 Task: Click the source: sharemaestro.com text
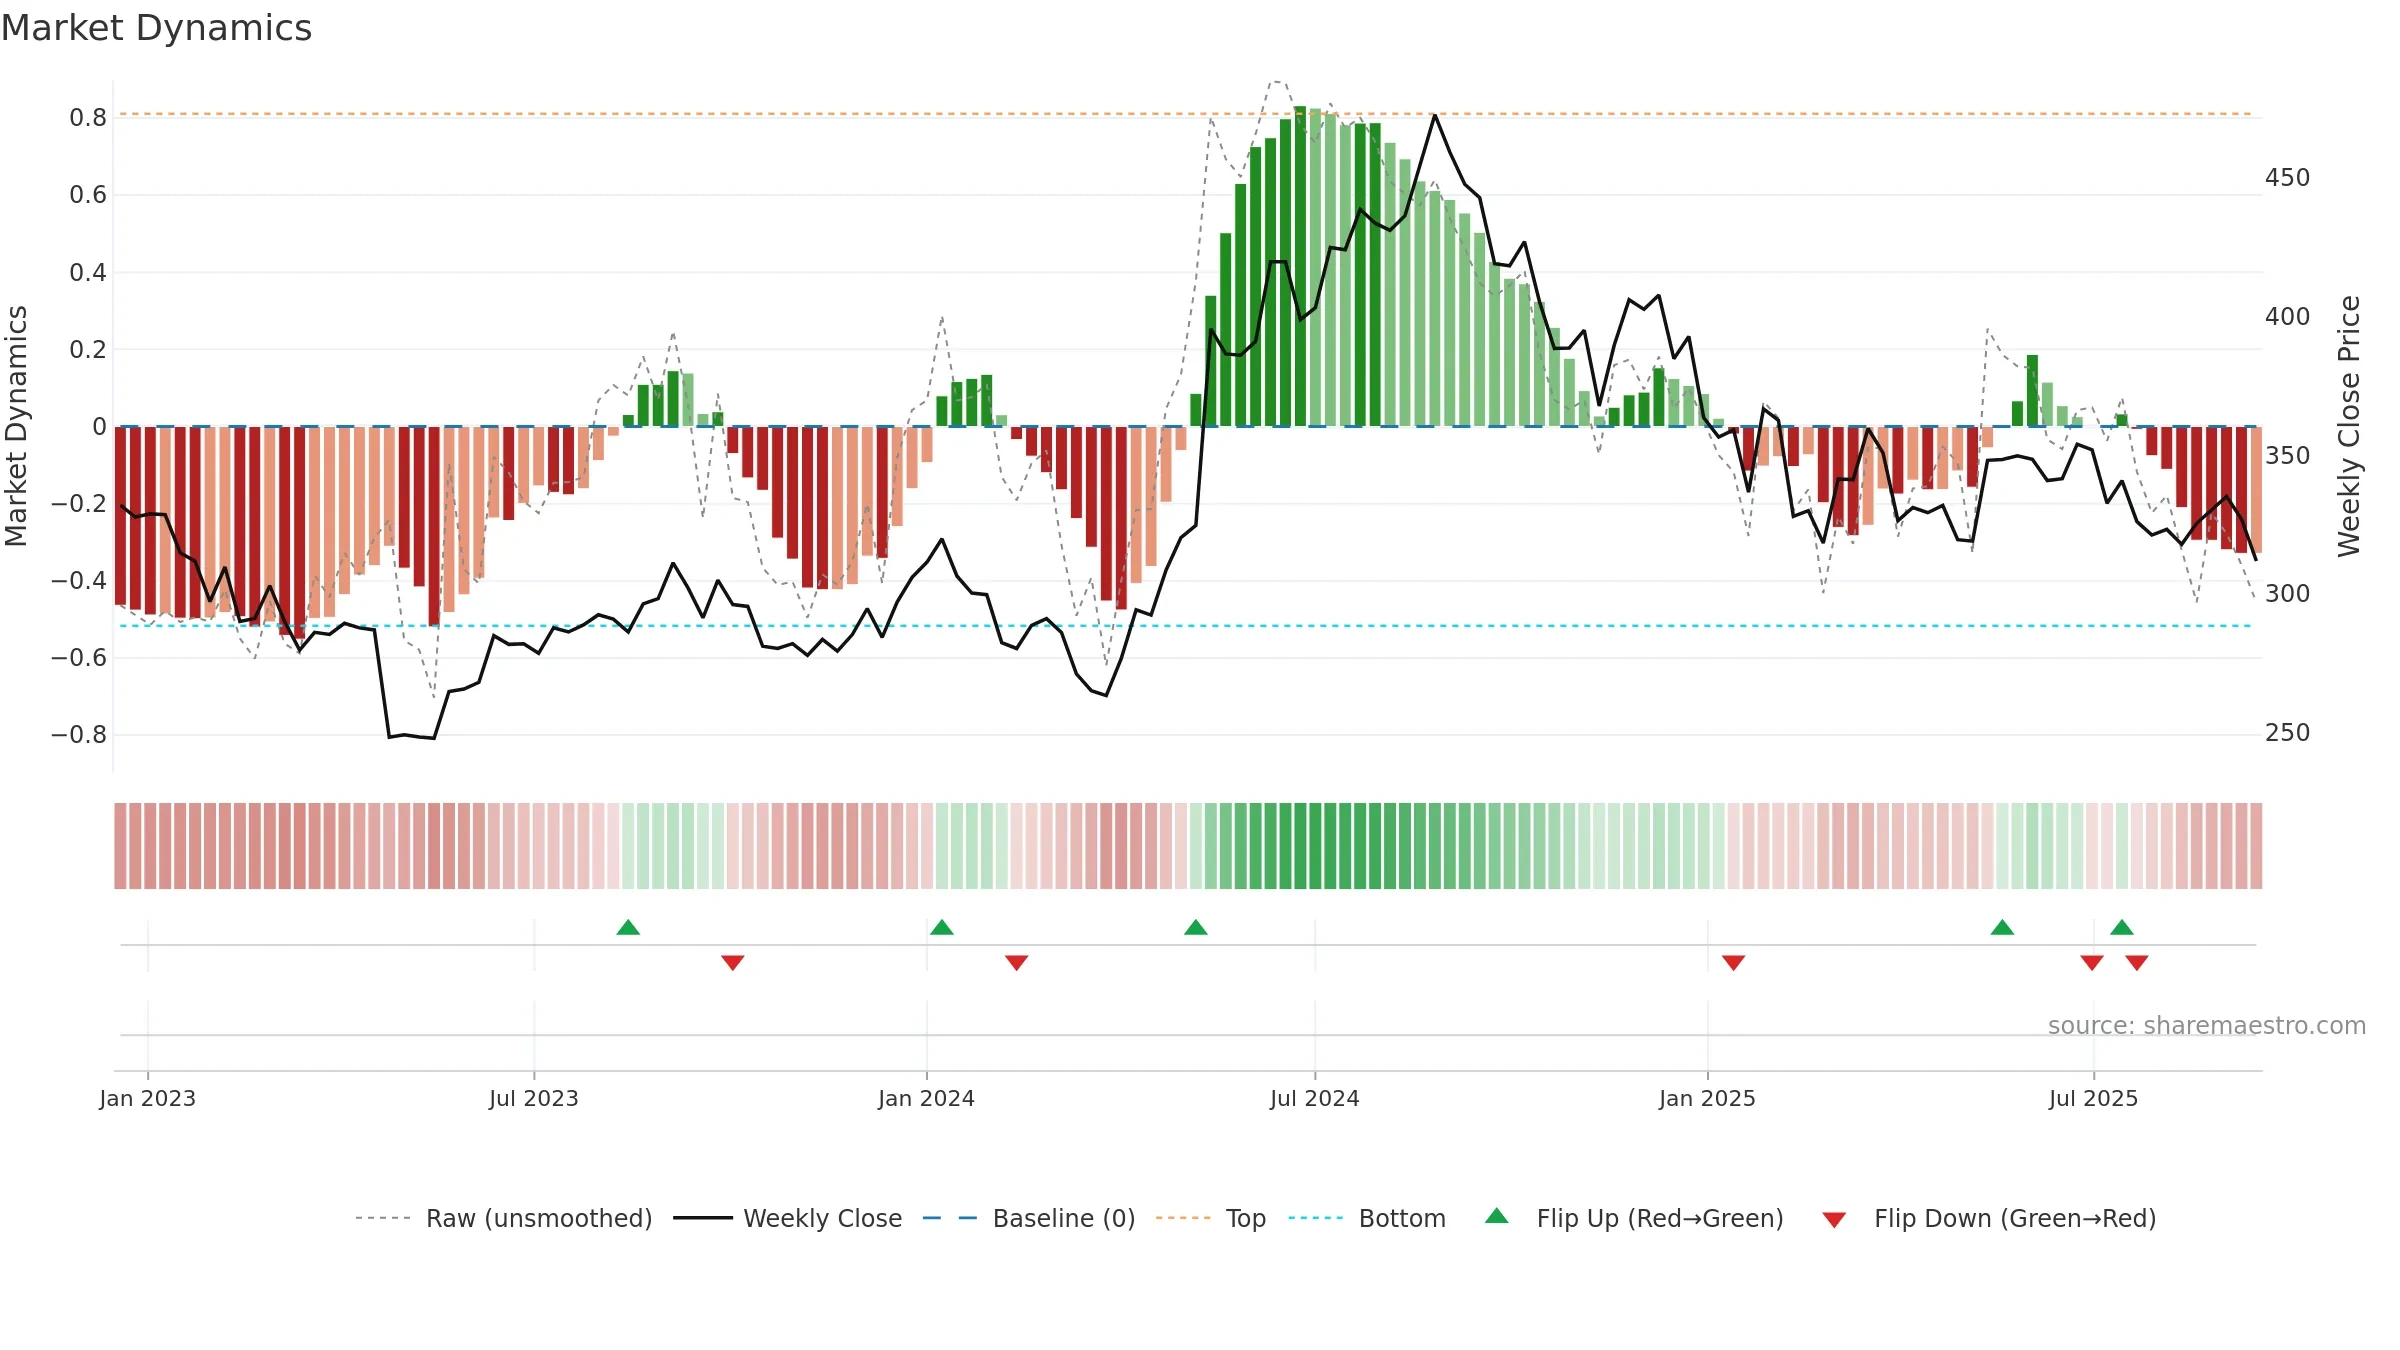(x=2207, y=1025)
